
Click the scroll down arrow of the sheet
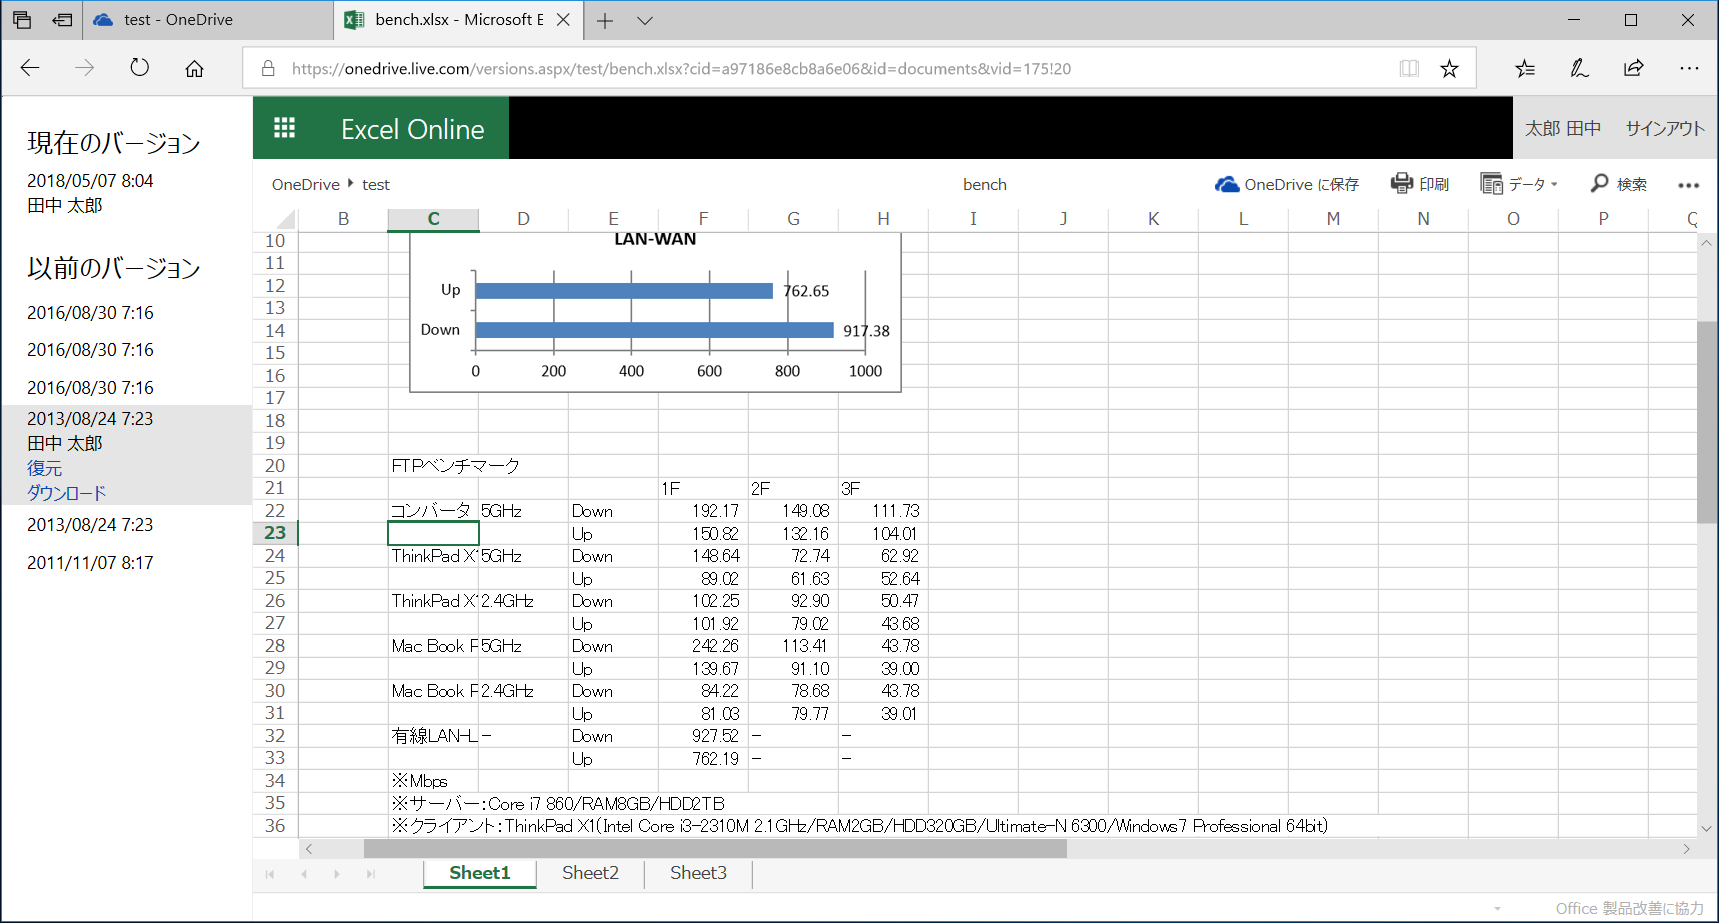pyautogui.click(x=1707, y=828)
